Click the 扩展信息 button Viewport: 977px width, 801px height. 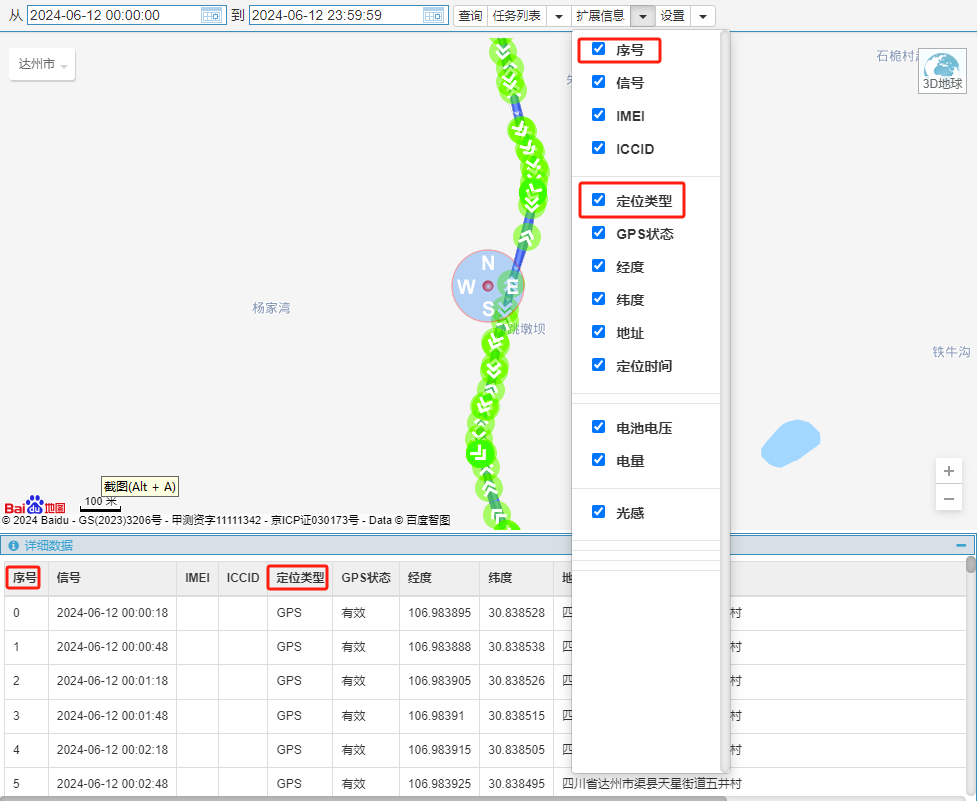pyautogui.click(x=600, y=16)
